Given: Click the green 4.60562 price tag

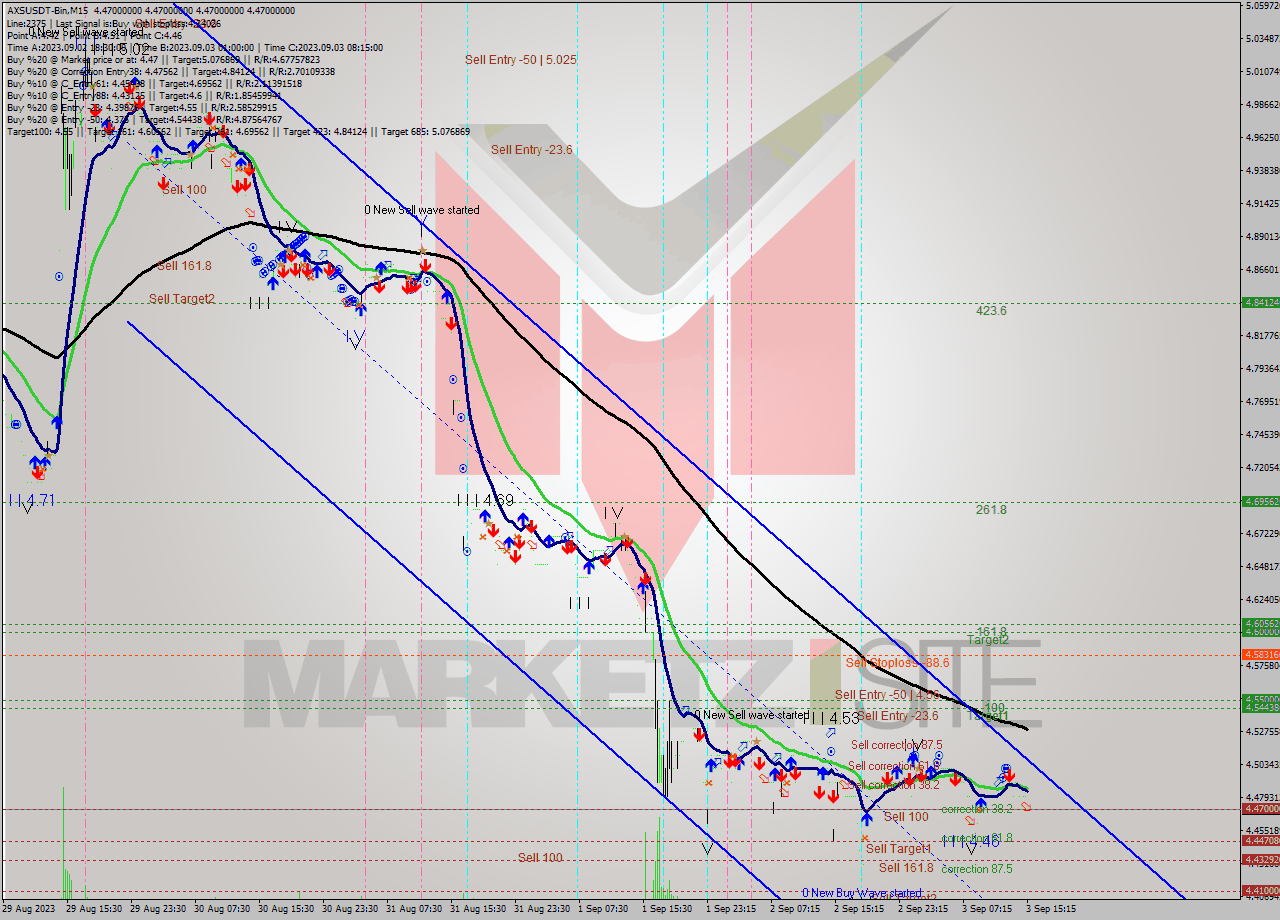Looking at the screenshot, I should 1260,623.
